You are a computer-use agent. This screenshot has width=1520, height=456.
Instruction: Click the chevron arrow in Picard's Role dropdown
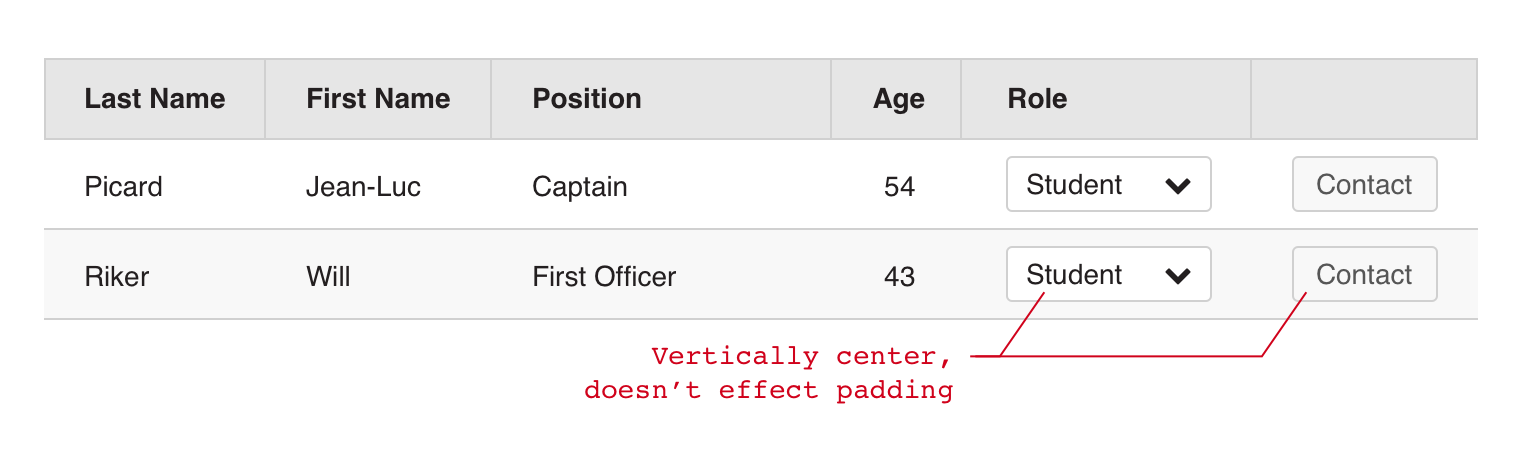click(1178, 186)
